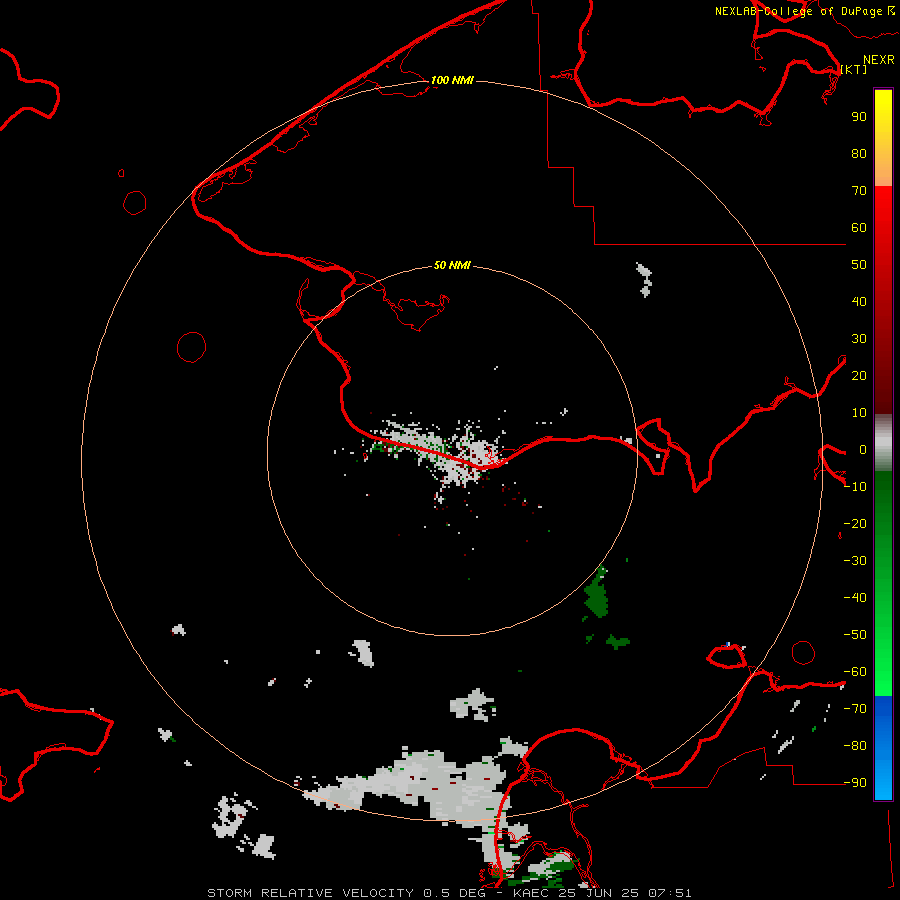Click the small gray echo northeast of 50 NMI ring
The width and height of the screenshot is (900, 900).
click(645, 280)
